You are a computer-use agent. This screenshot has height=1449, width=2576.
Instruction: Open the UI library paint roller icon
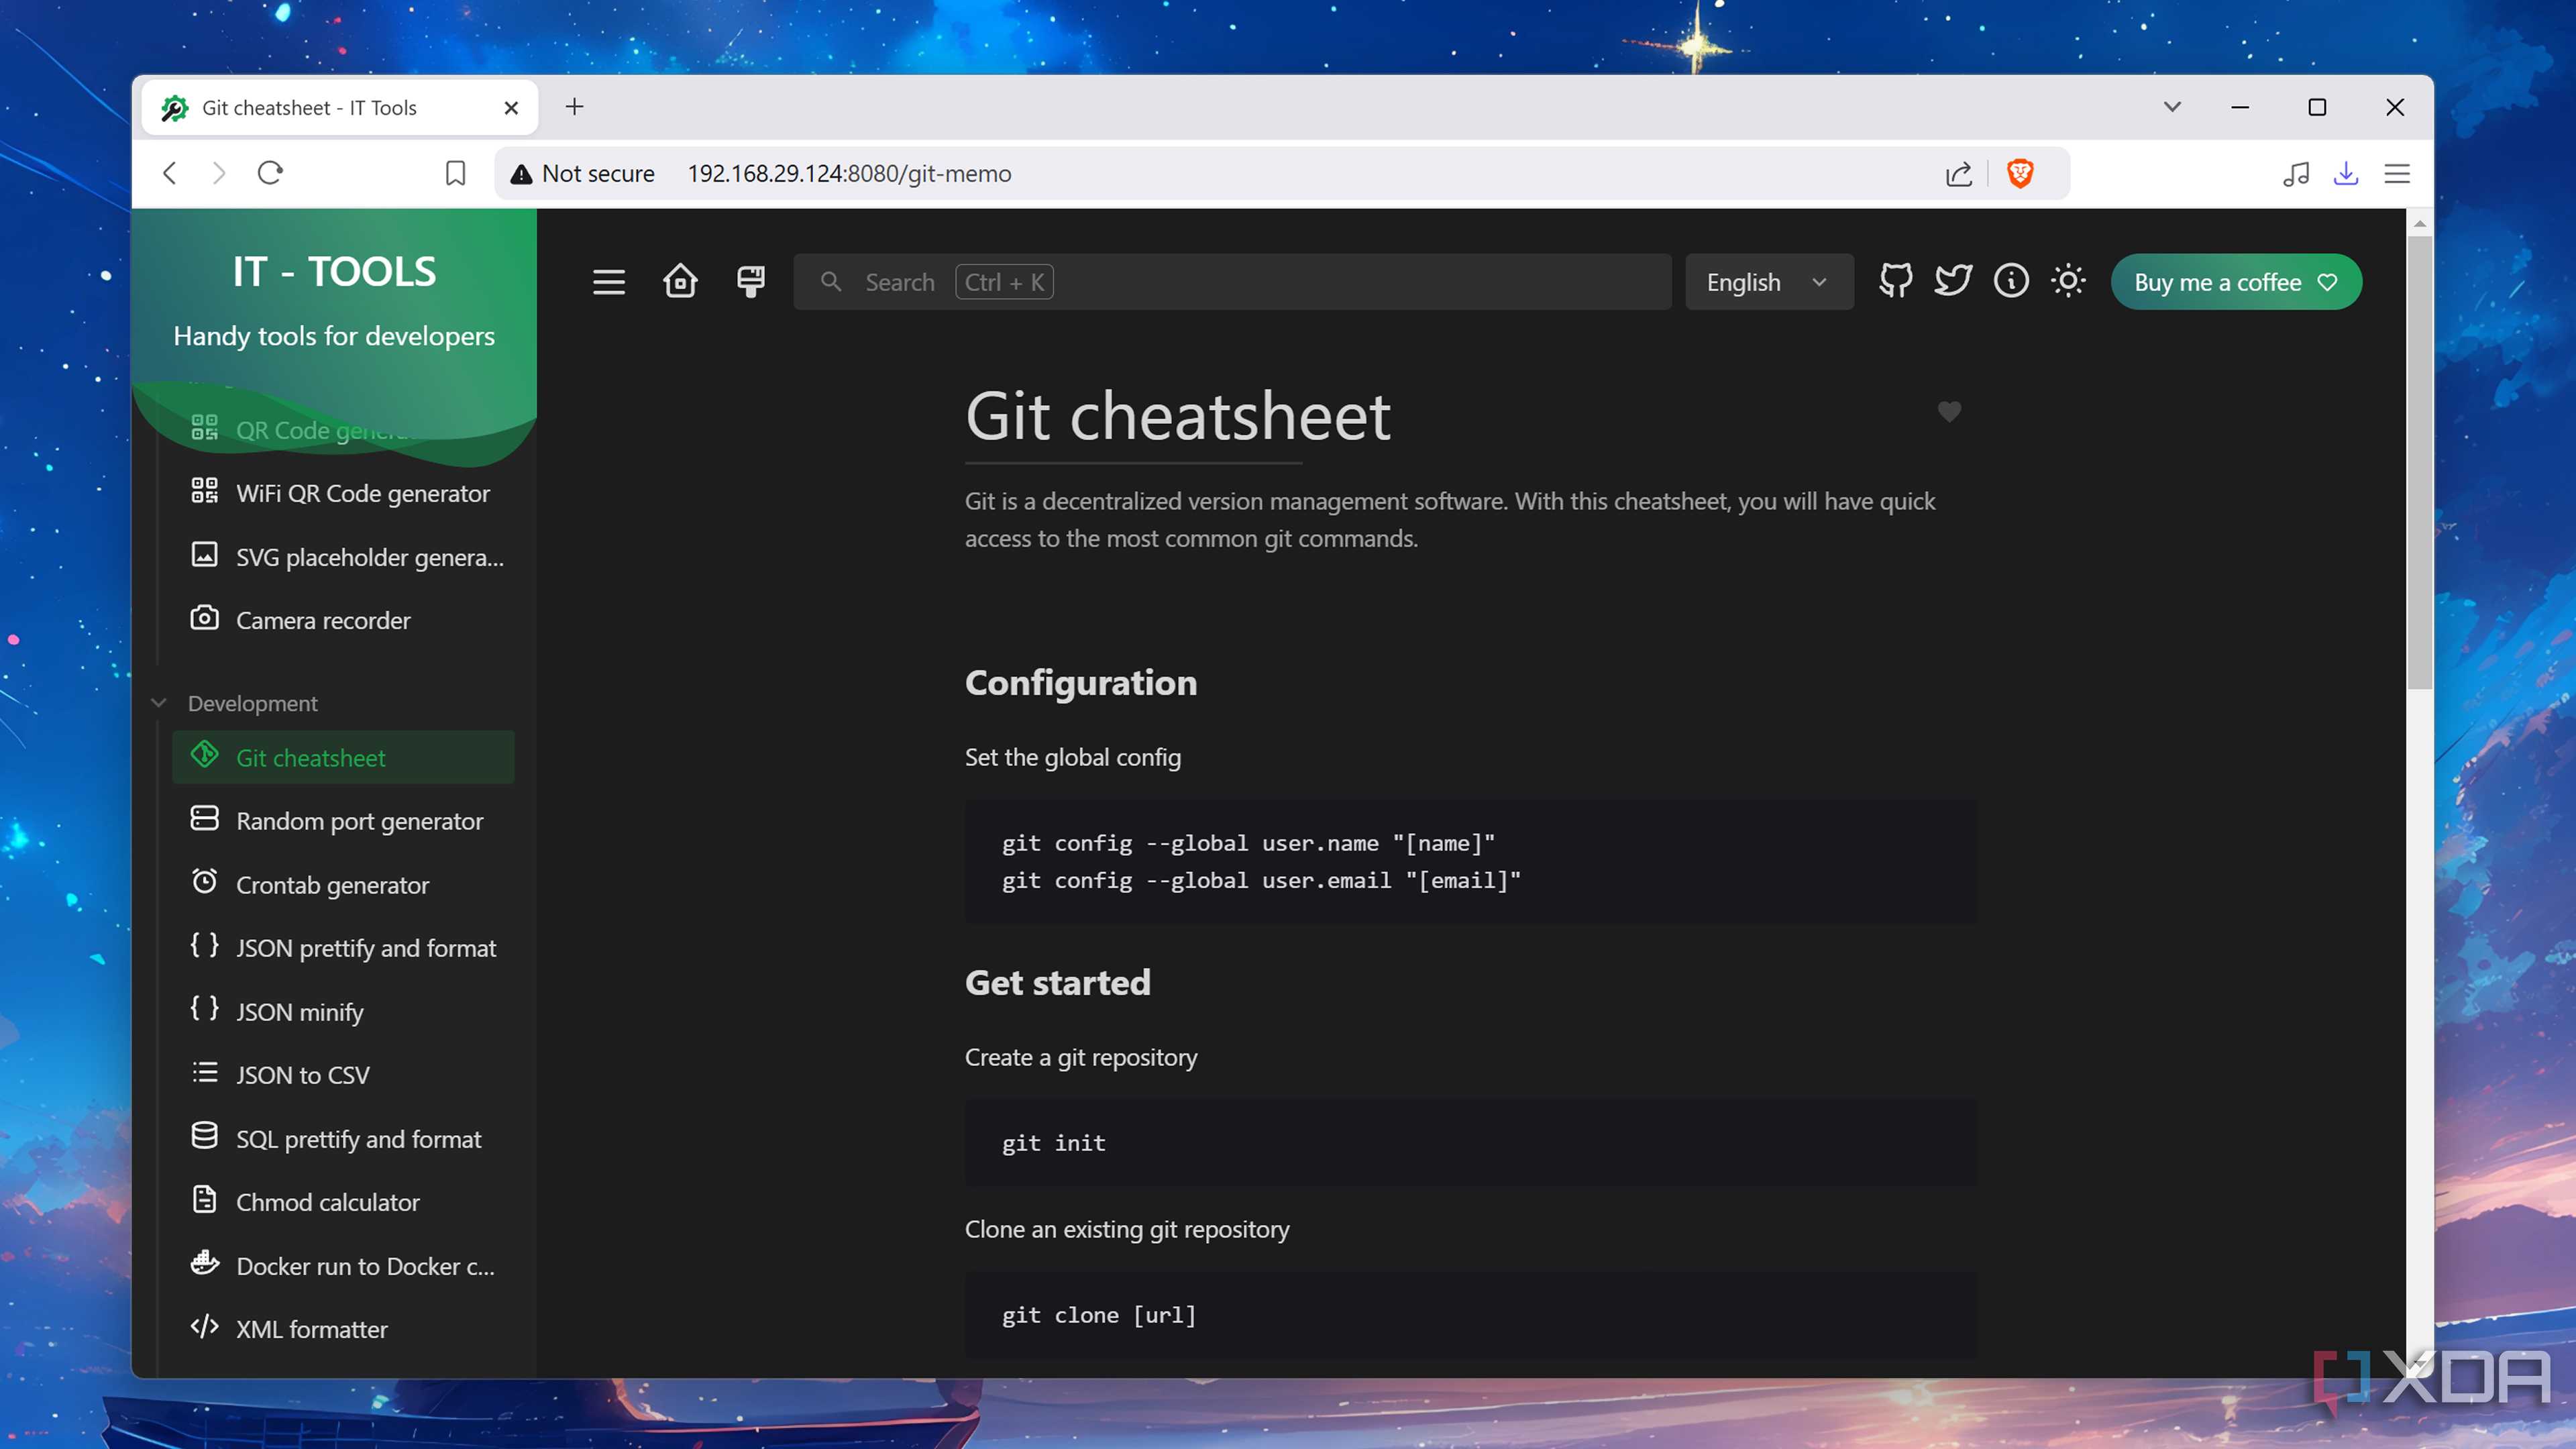pos(751,282)
